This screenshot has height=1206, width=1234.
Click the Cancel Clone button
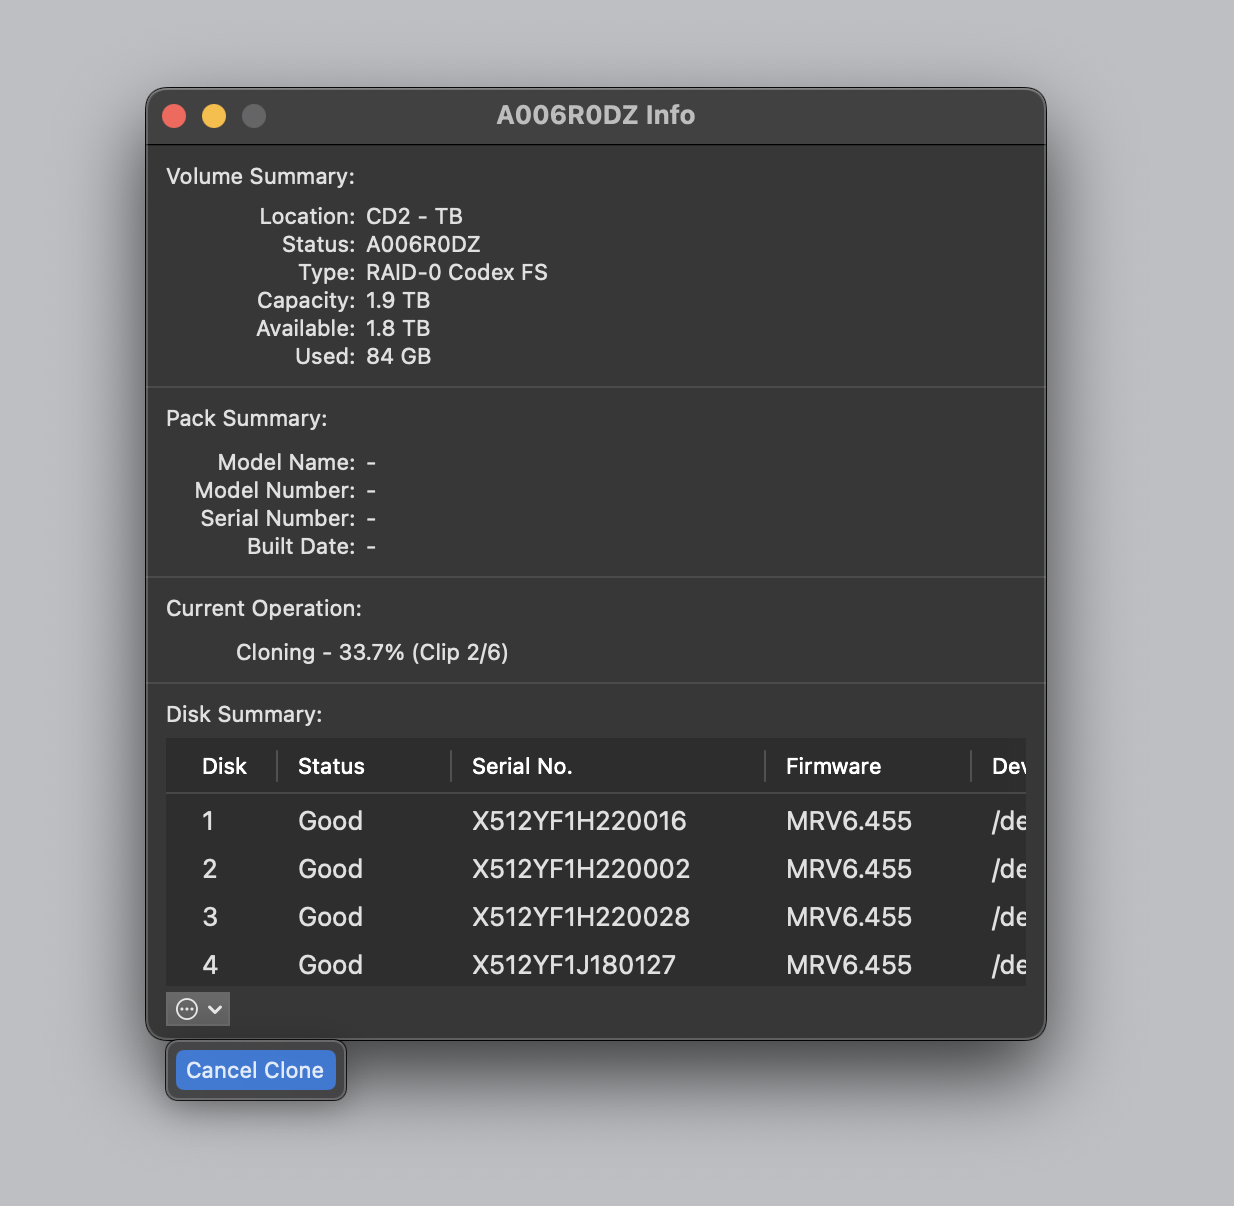pyautogui.click(x=255, y=1070)
